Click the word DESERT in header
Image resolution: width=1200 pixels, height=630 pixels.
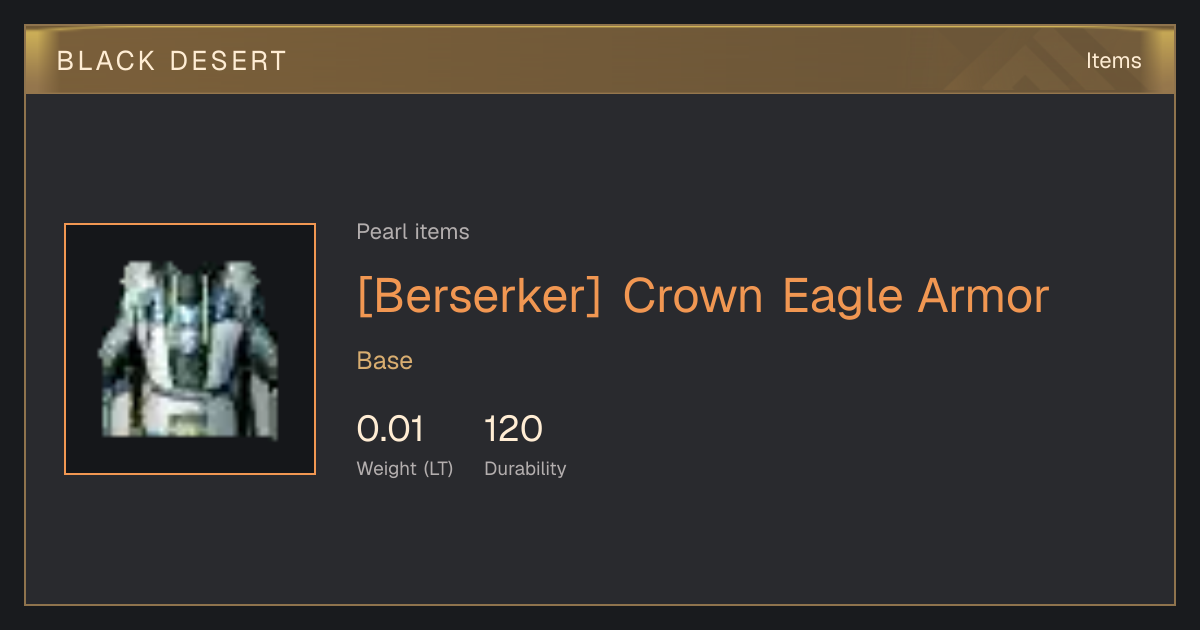tap(229, 61)
